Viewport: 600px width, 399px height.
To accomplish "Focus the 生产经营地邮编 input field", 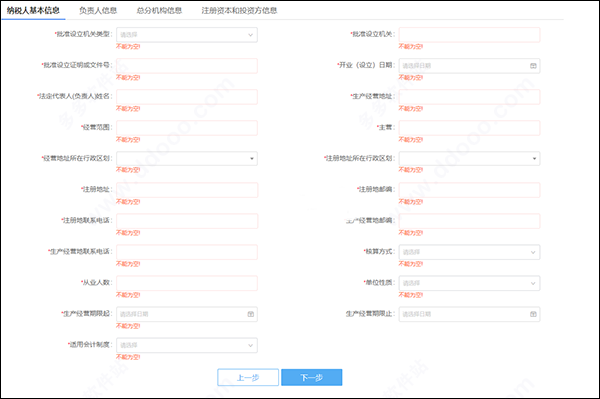I will tap(469, 221).
